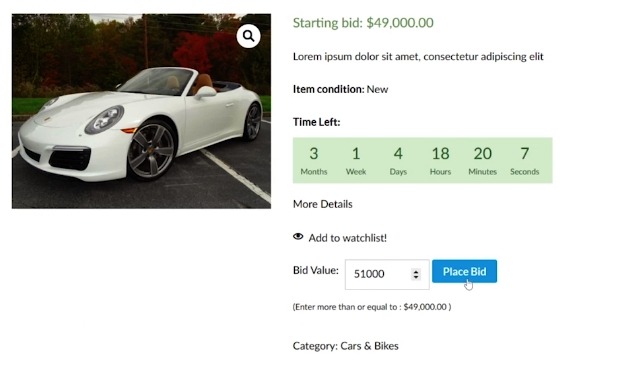Click the Item condition: New text

(340, 89)
